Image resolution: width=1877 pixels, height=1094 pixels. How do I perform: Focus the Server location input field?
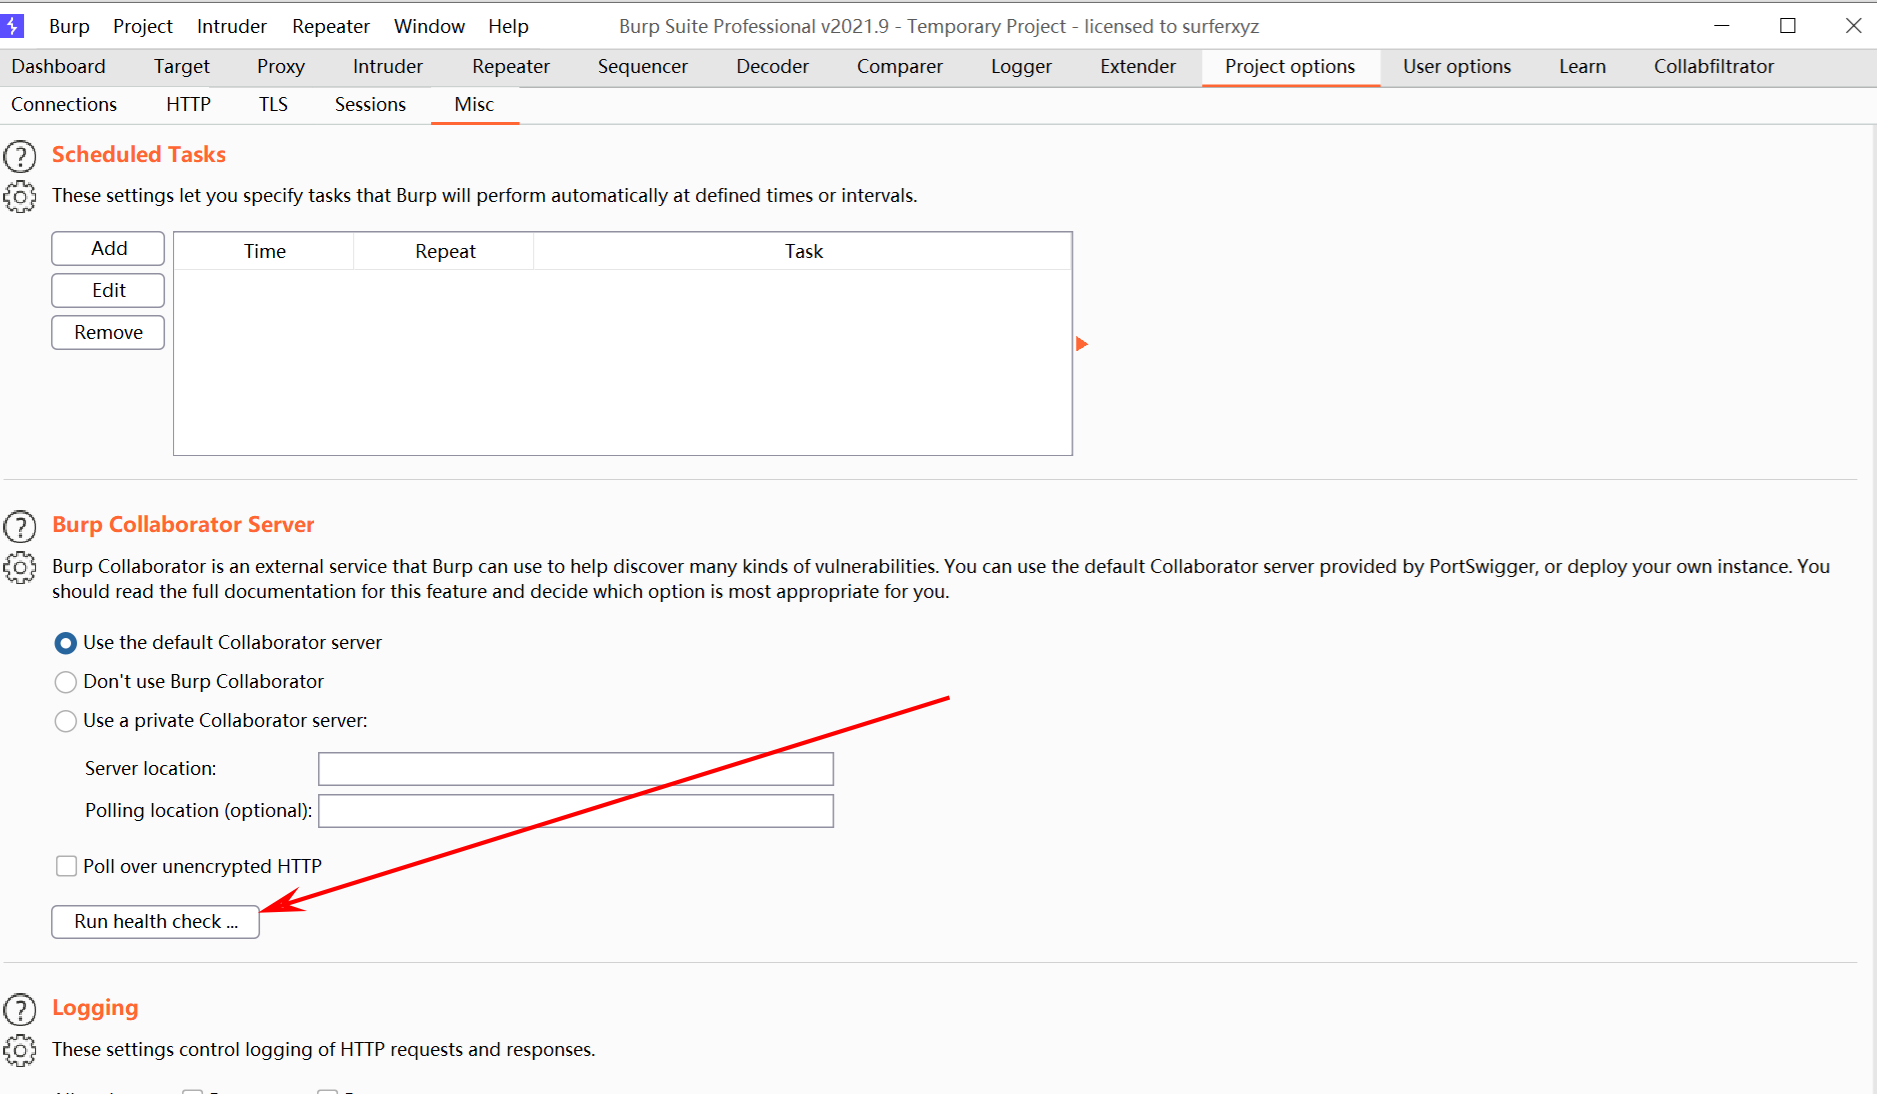click(575, 768)
